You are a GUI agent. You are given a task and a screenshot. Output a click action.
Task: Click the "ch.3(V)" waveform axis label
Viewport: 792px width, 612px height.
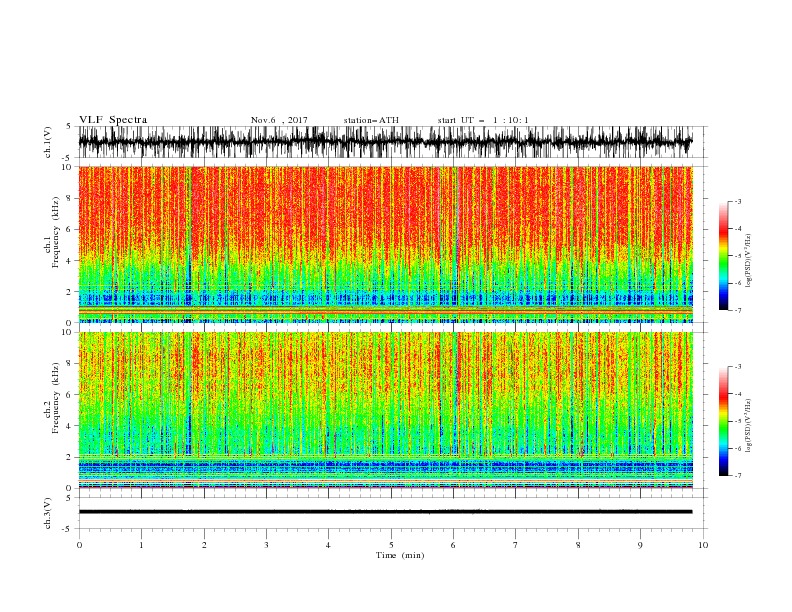[48, 513]
